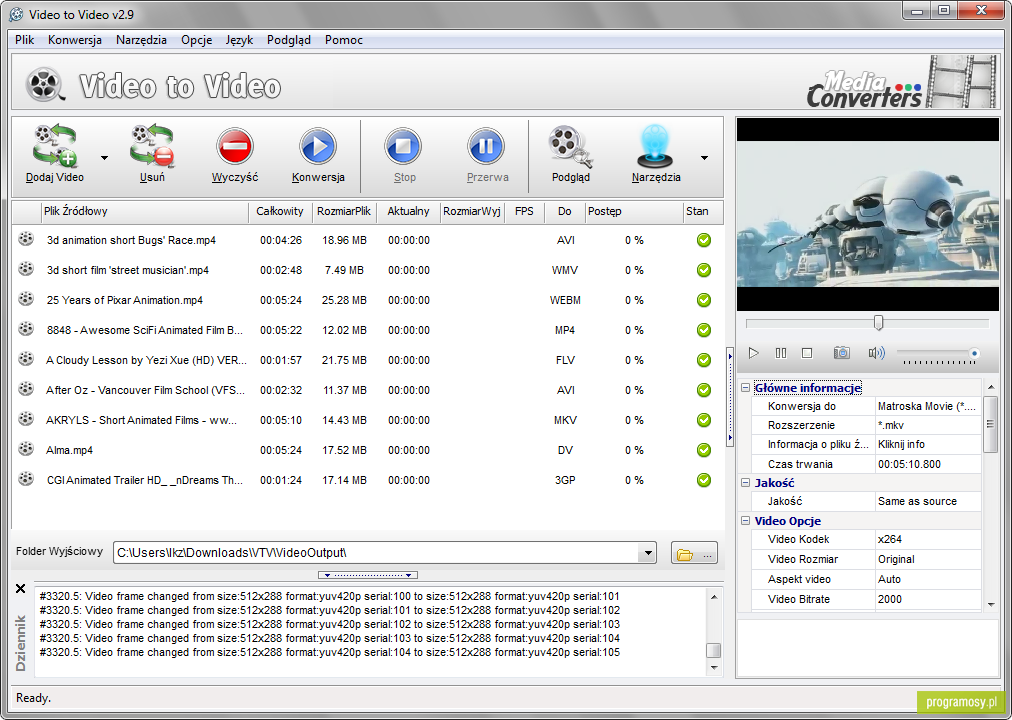Collapse the Video Opcje section
This screenshot has height=720, width=1012.
click(745, 521)
